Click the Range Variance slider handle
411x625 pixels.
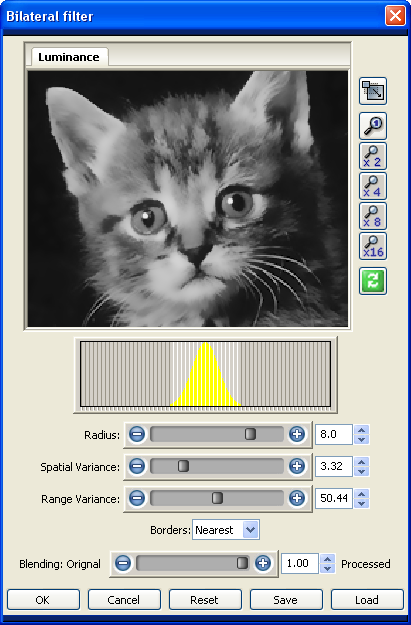217,498
